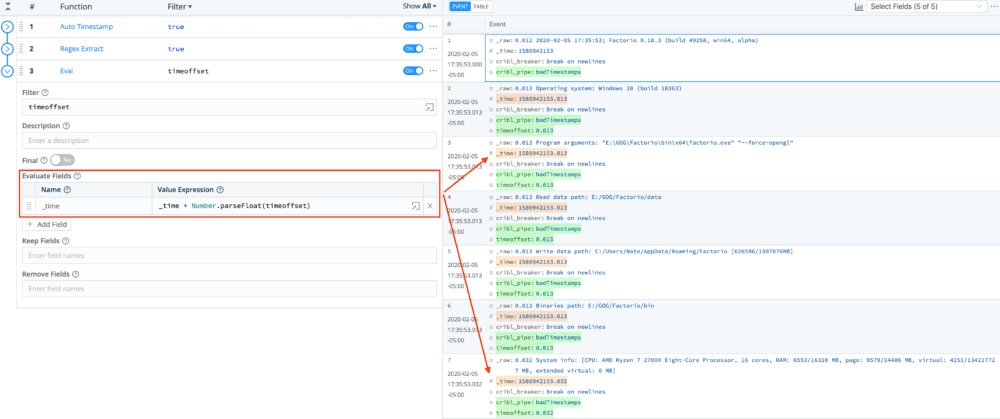Open the Auto Timestamp function link
Screen dimensions: 1000x419
[85, 27]
